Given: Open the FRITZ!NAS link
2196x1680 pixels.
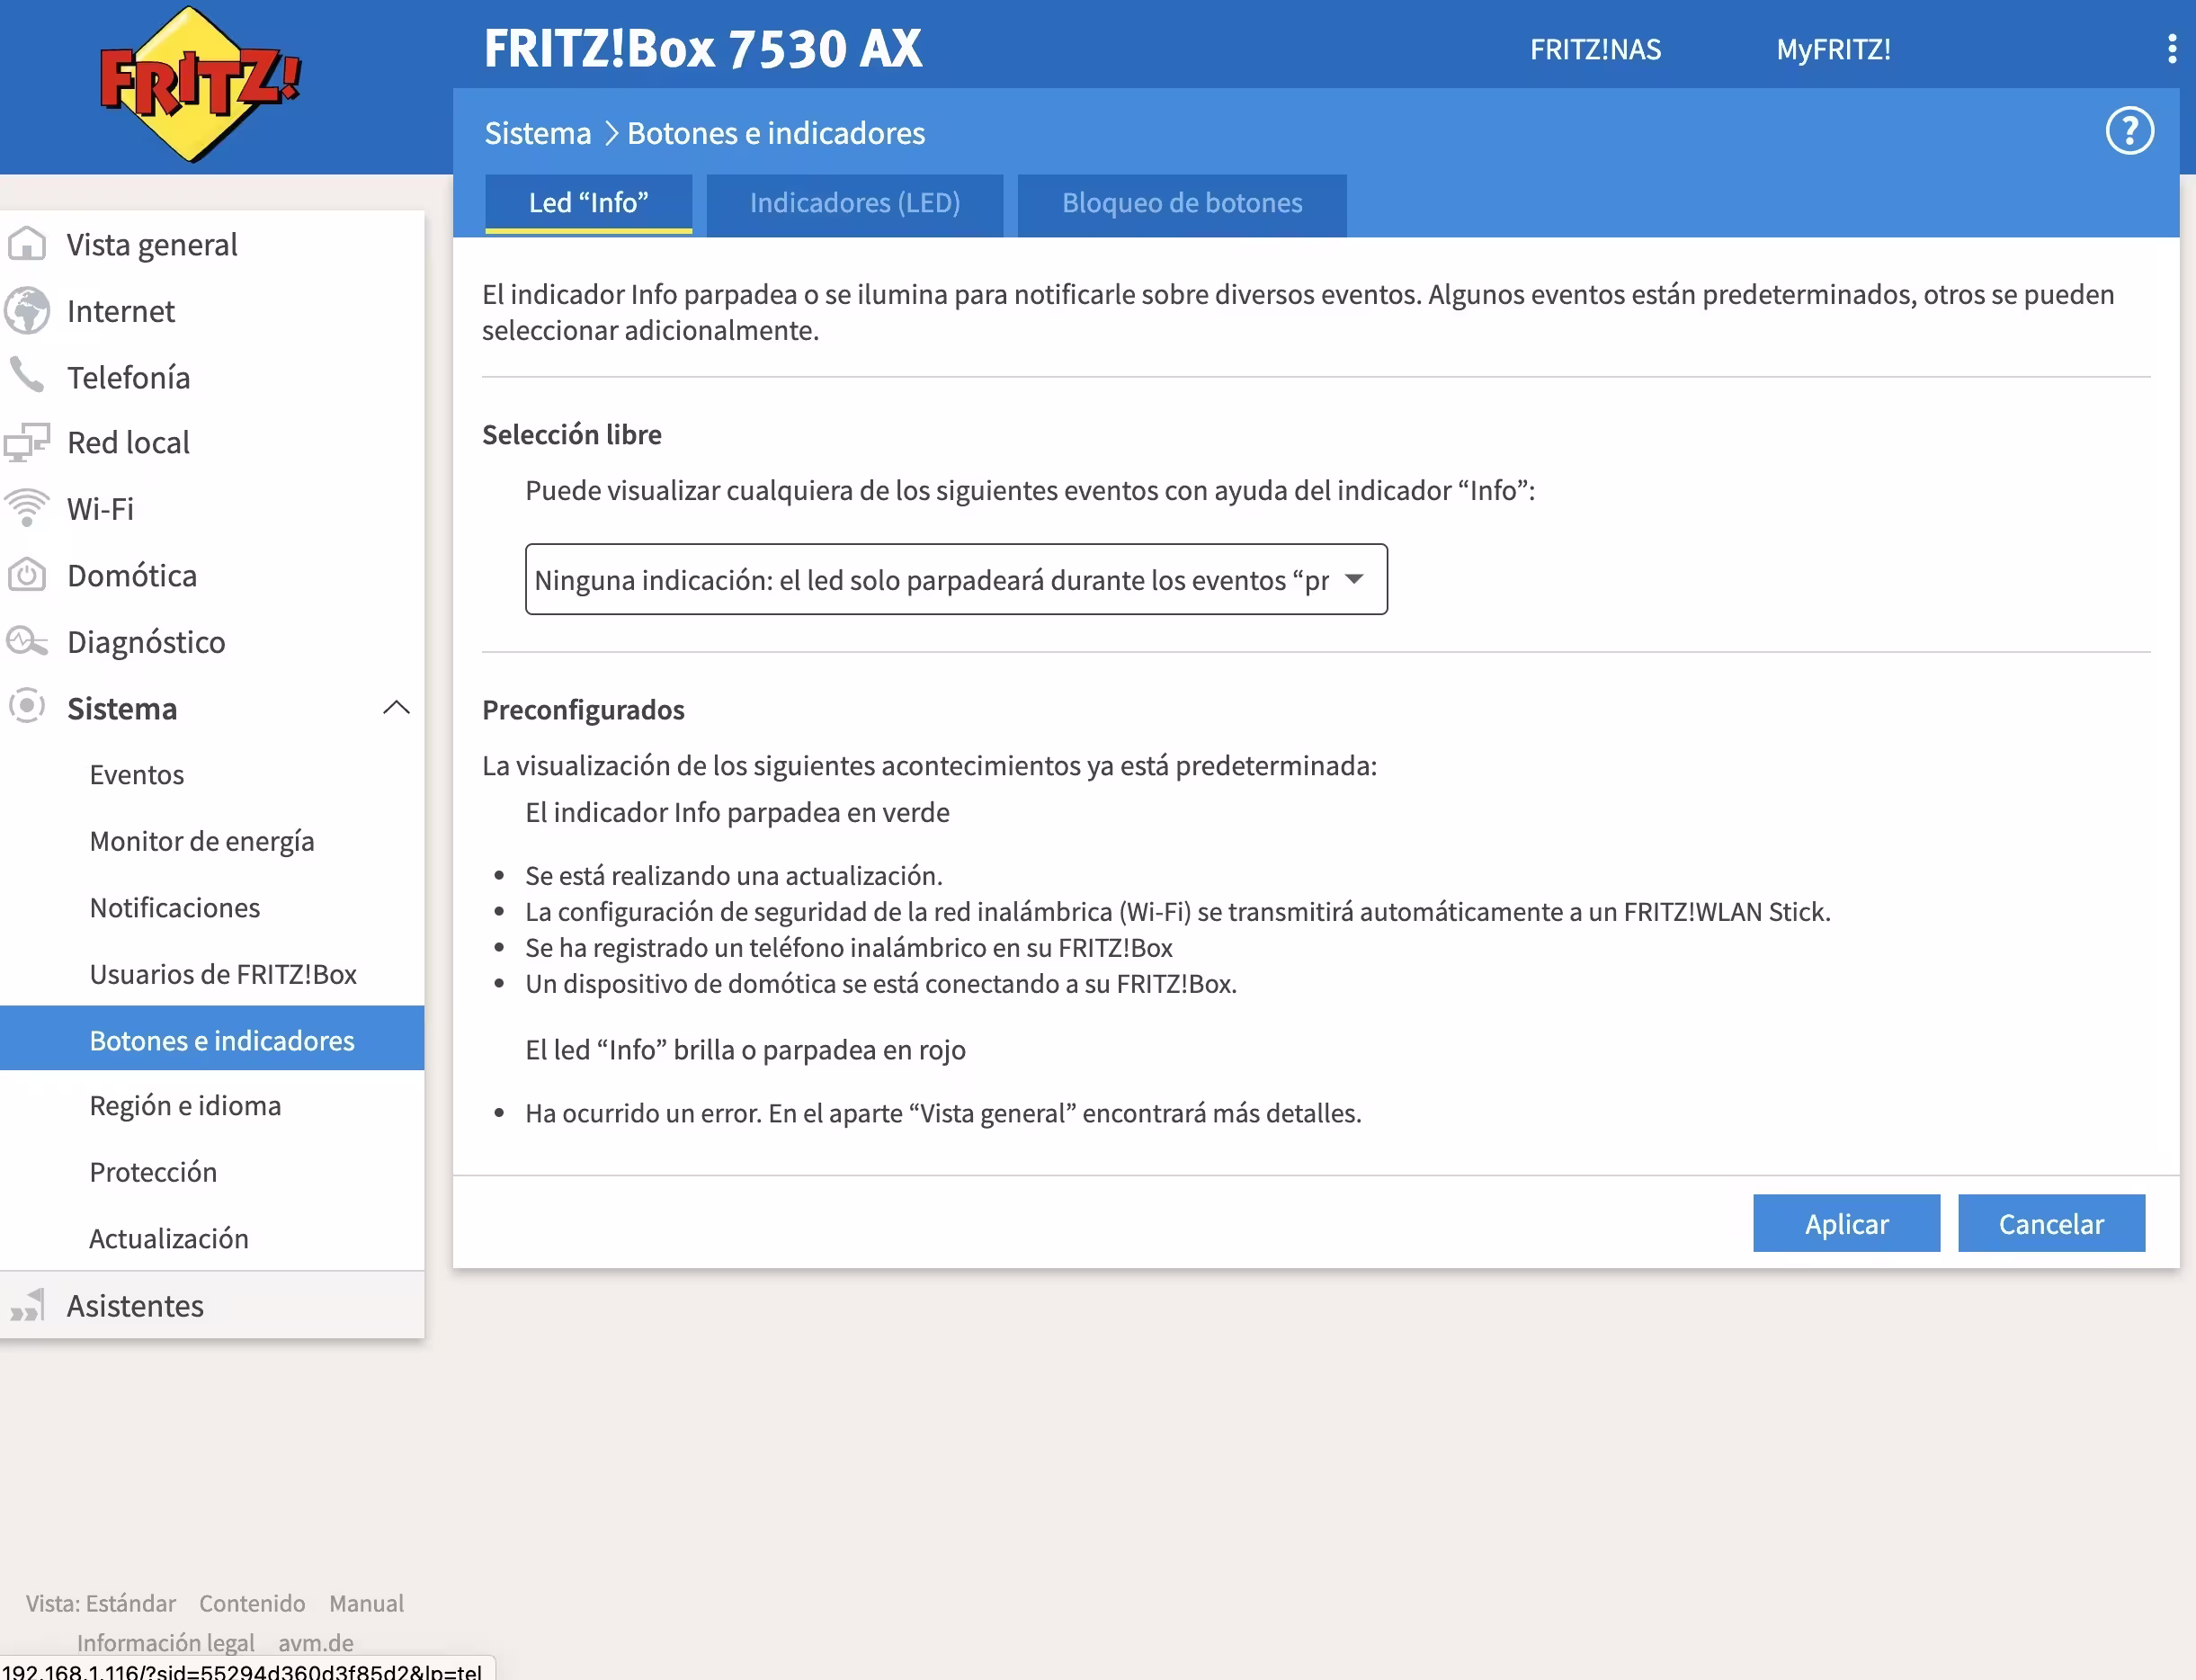Looking at the screenshot, I should [1595, 49].
